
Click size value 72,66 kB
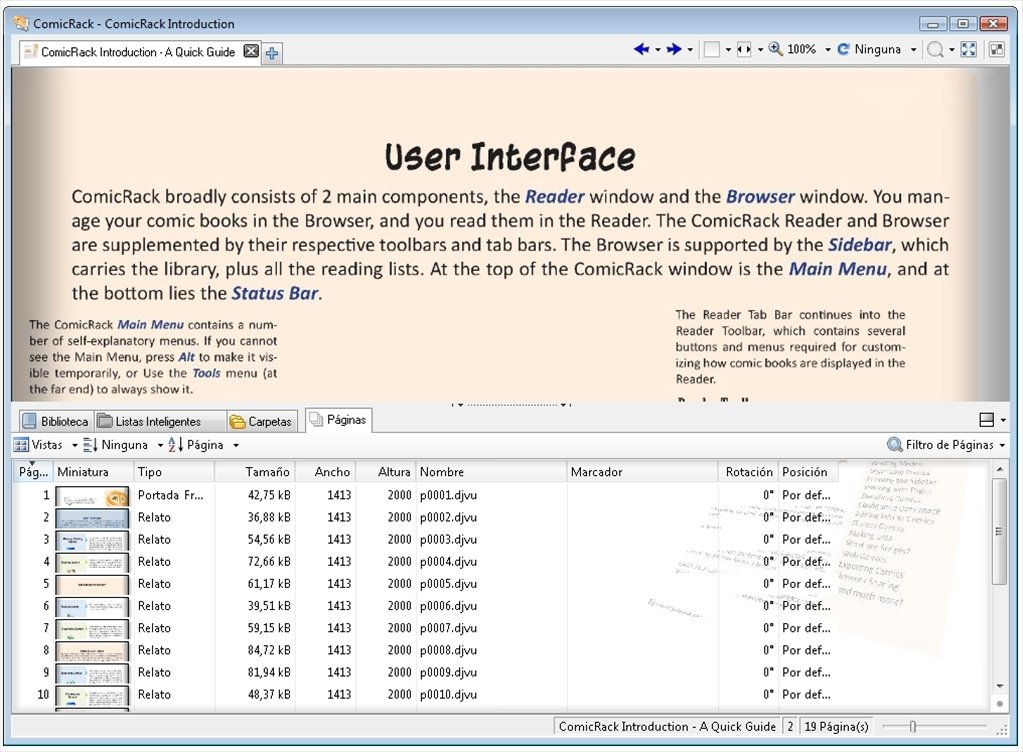[x=269, y=562]
